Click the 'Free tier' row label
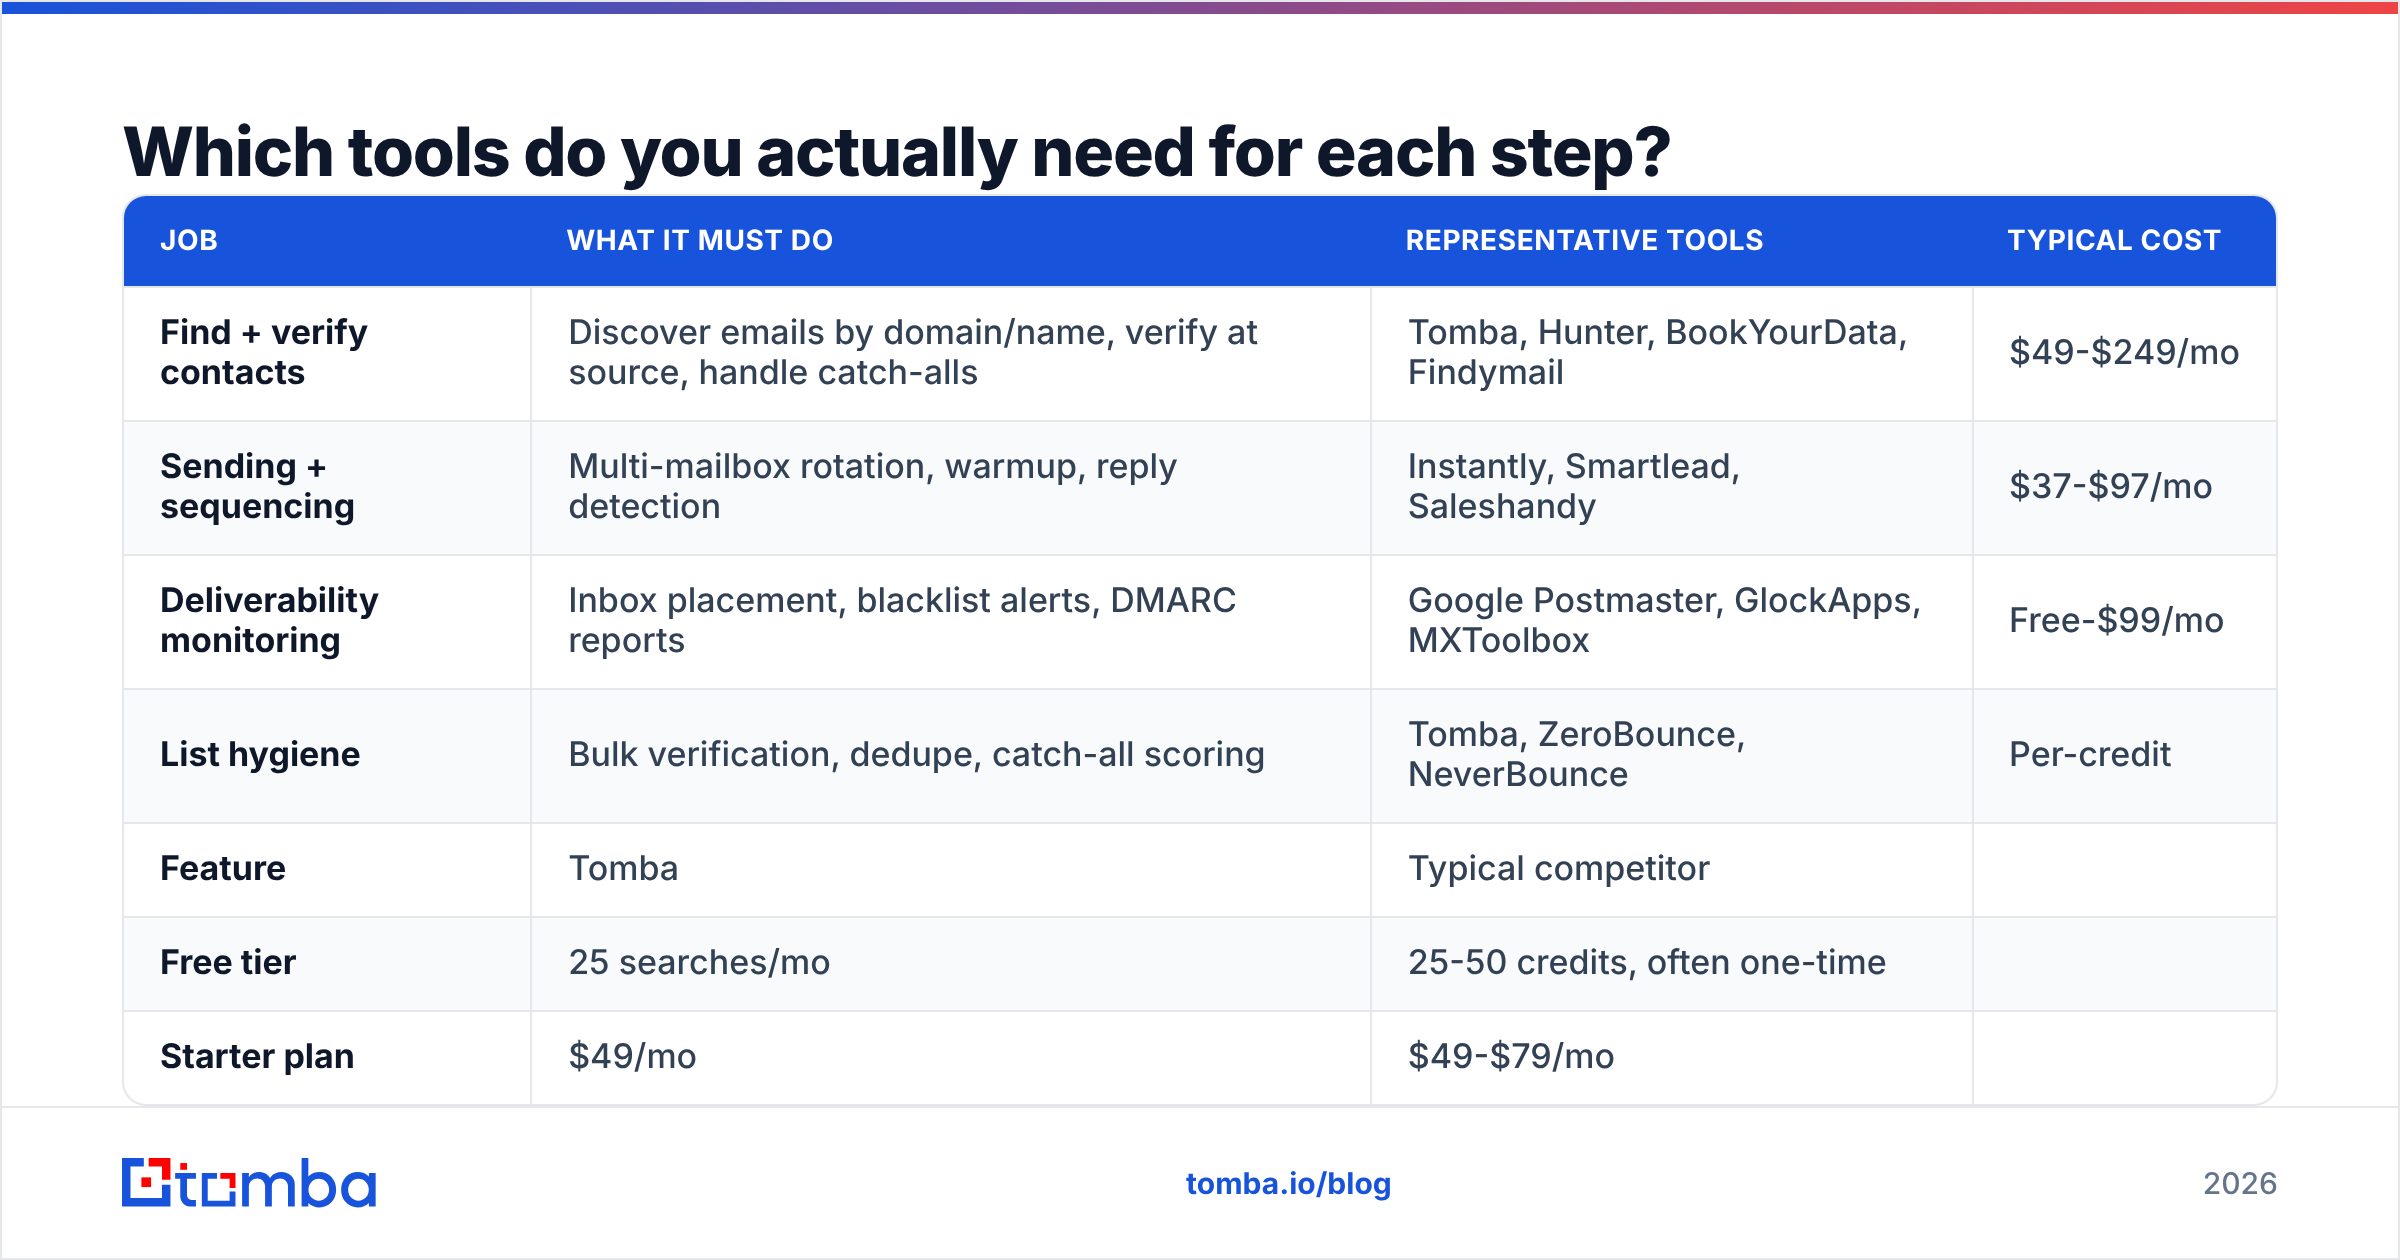 pos(228,962)
